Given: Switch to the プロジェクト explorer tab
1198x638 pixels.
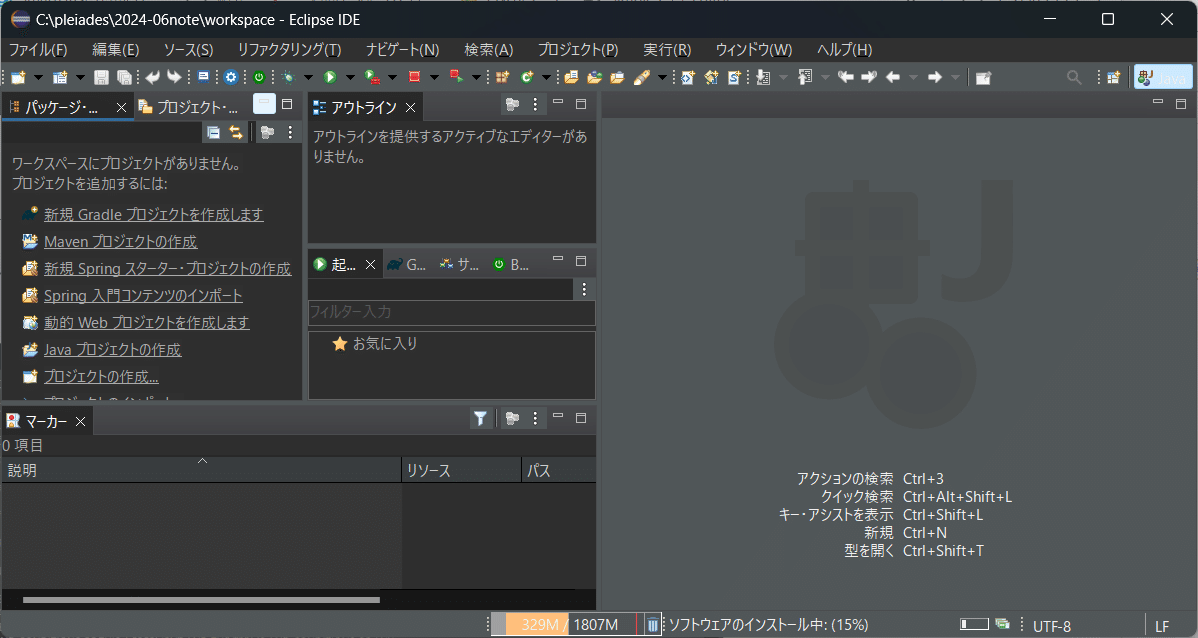Looking at the screenshot, I should click(x=188, y=107).
